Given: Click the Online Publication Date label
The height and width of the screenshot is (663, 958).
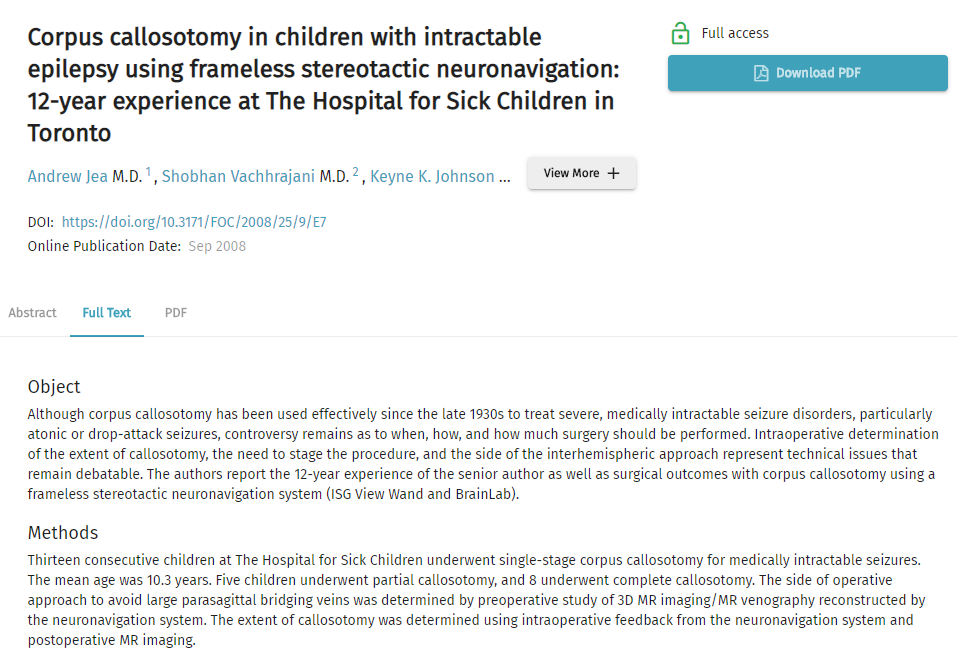Looking at the screenshot, I should tap(104, 246).
